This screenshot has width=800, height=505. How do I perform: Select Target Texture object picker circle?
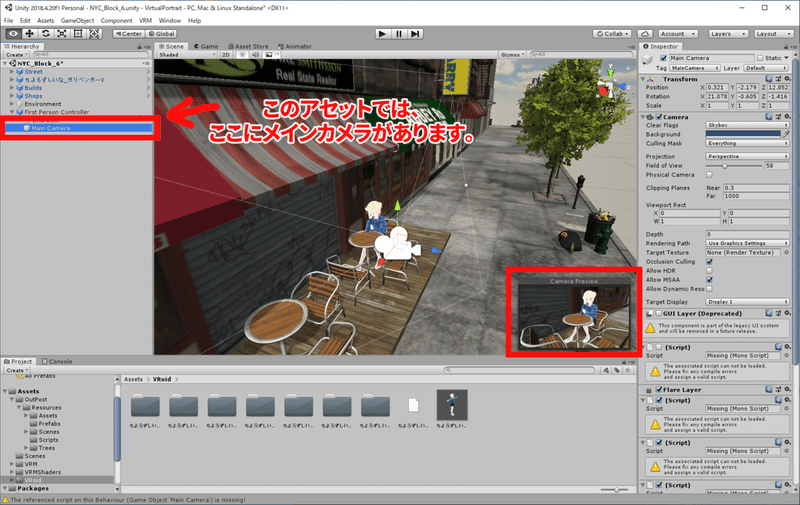787,252
